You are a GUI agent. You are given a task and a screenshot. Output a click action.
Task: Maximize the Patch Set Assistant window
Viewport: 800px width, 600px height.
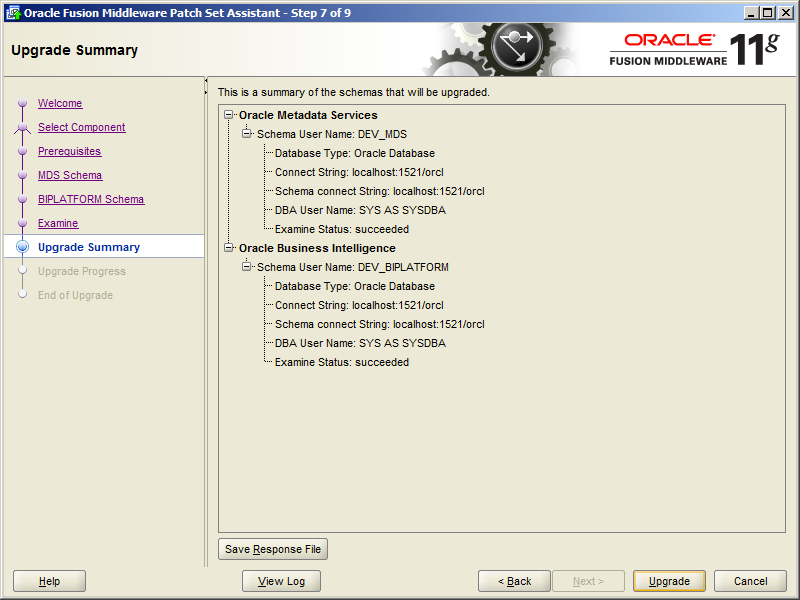767,13
